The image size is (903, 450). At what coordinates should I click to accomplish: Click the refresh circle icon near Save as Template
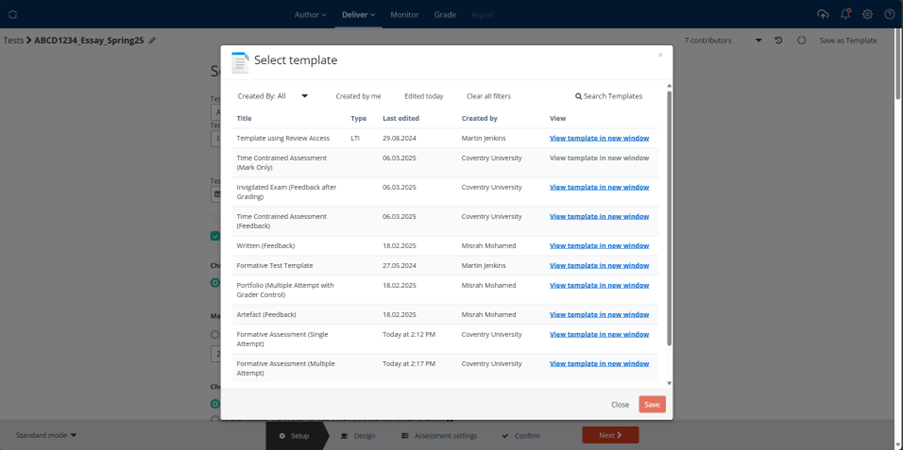click(x=802, y=40)
